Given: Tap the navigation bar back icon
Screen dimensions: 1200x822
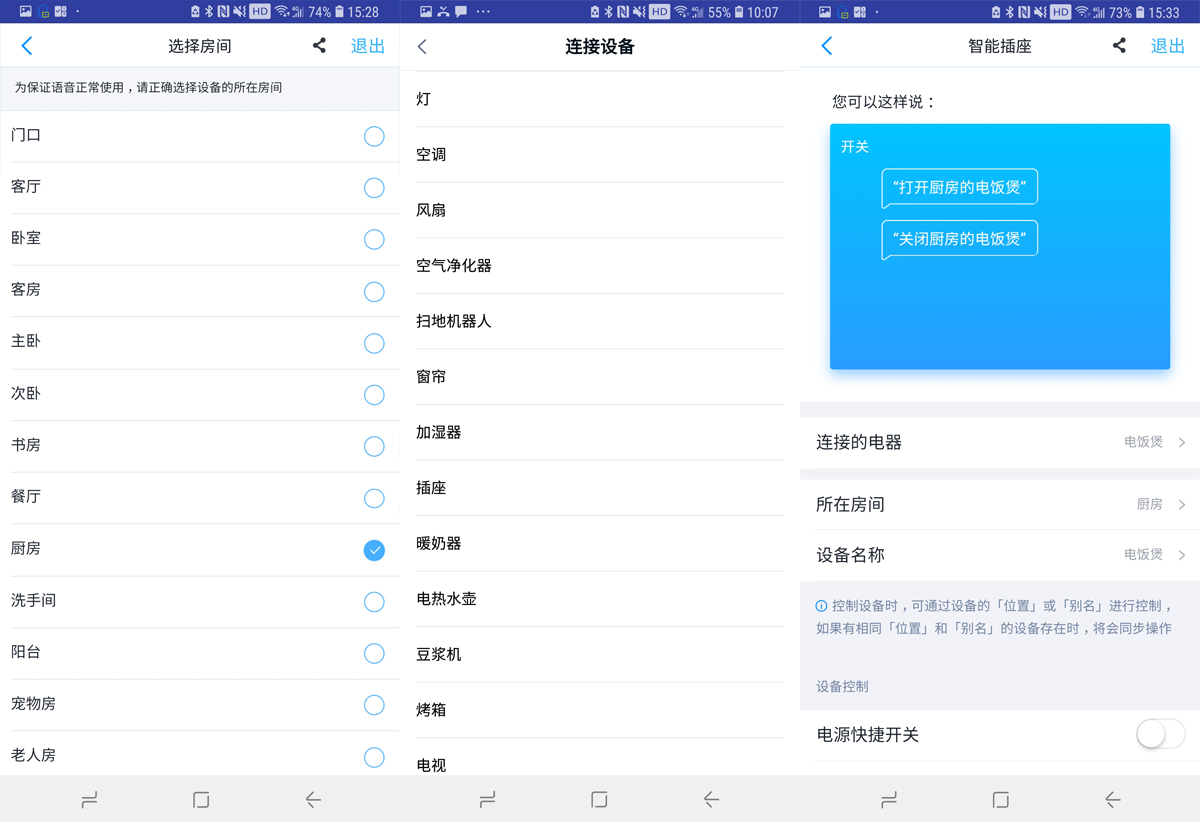Looking at the screenshot, I should (x=311, y=800).
